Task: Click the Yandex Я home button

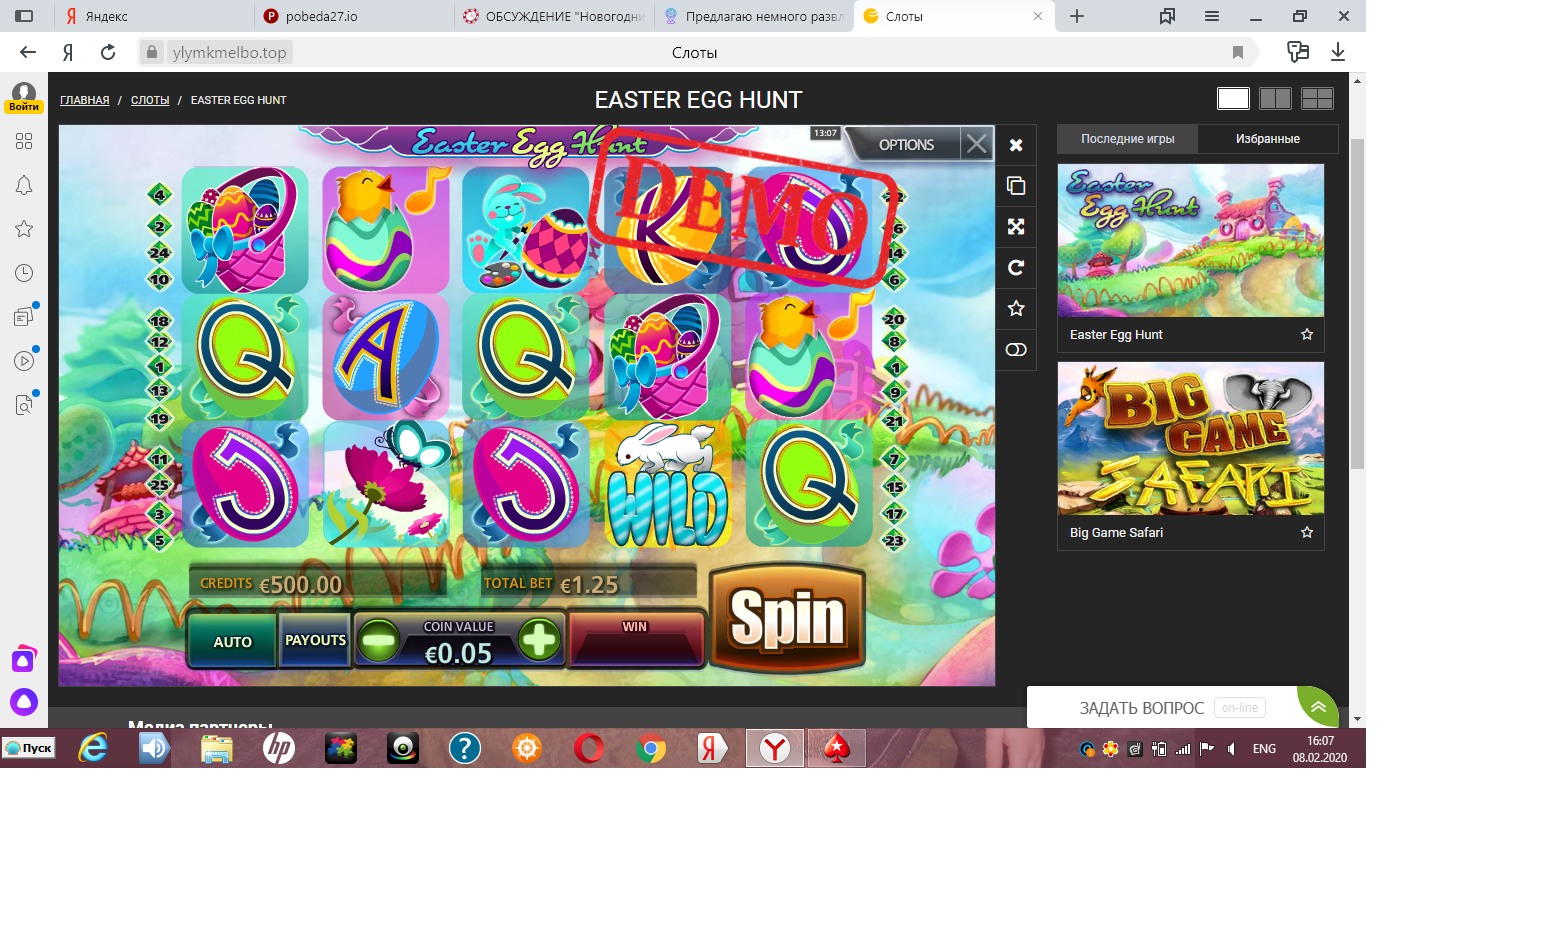Action: [x=68, y=52]
